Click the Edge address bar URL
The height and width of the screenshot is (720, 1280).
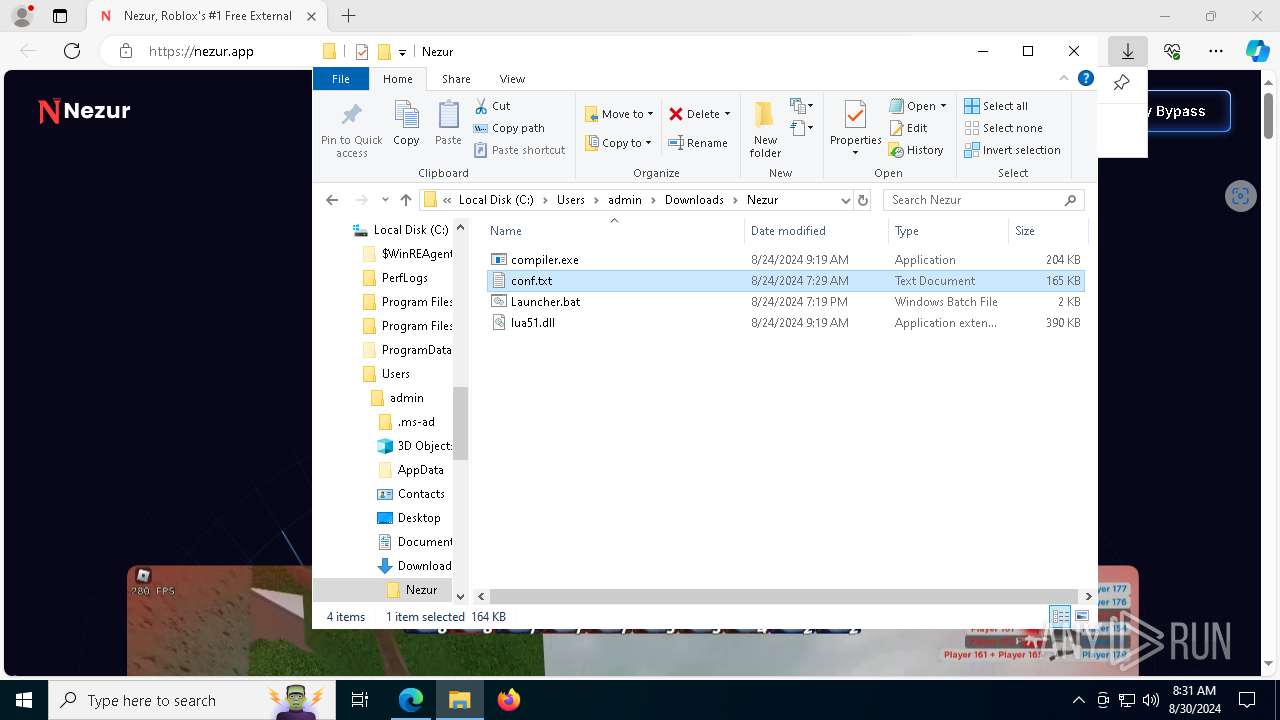tap(201, 51)
